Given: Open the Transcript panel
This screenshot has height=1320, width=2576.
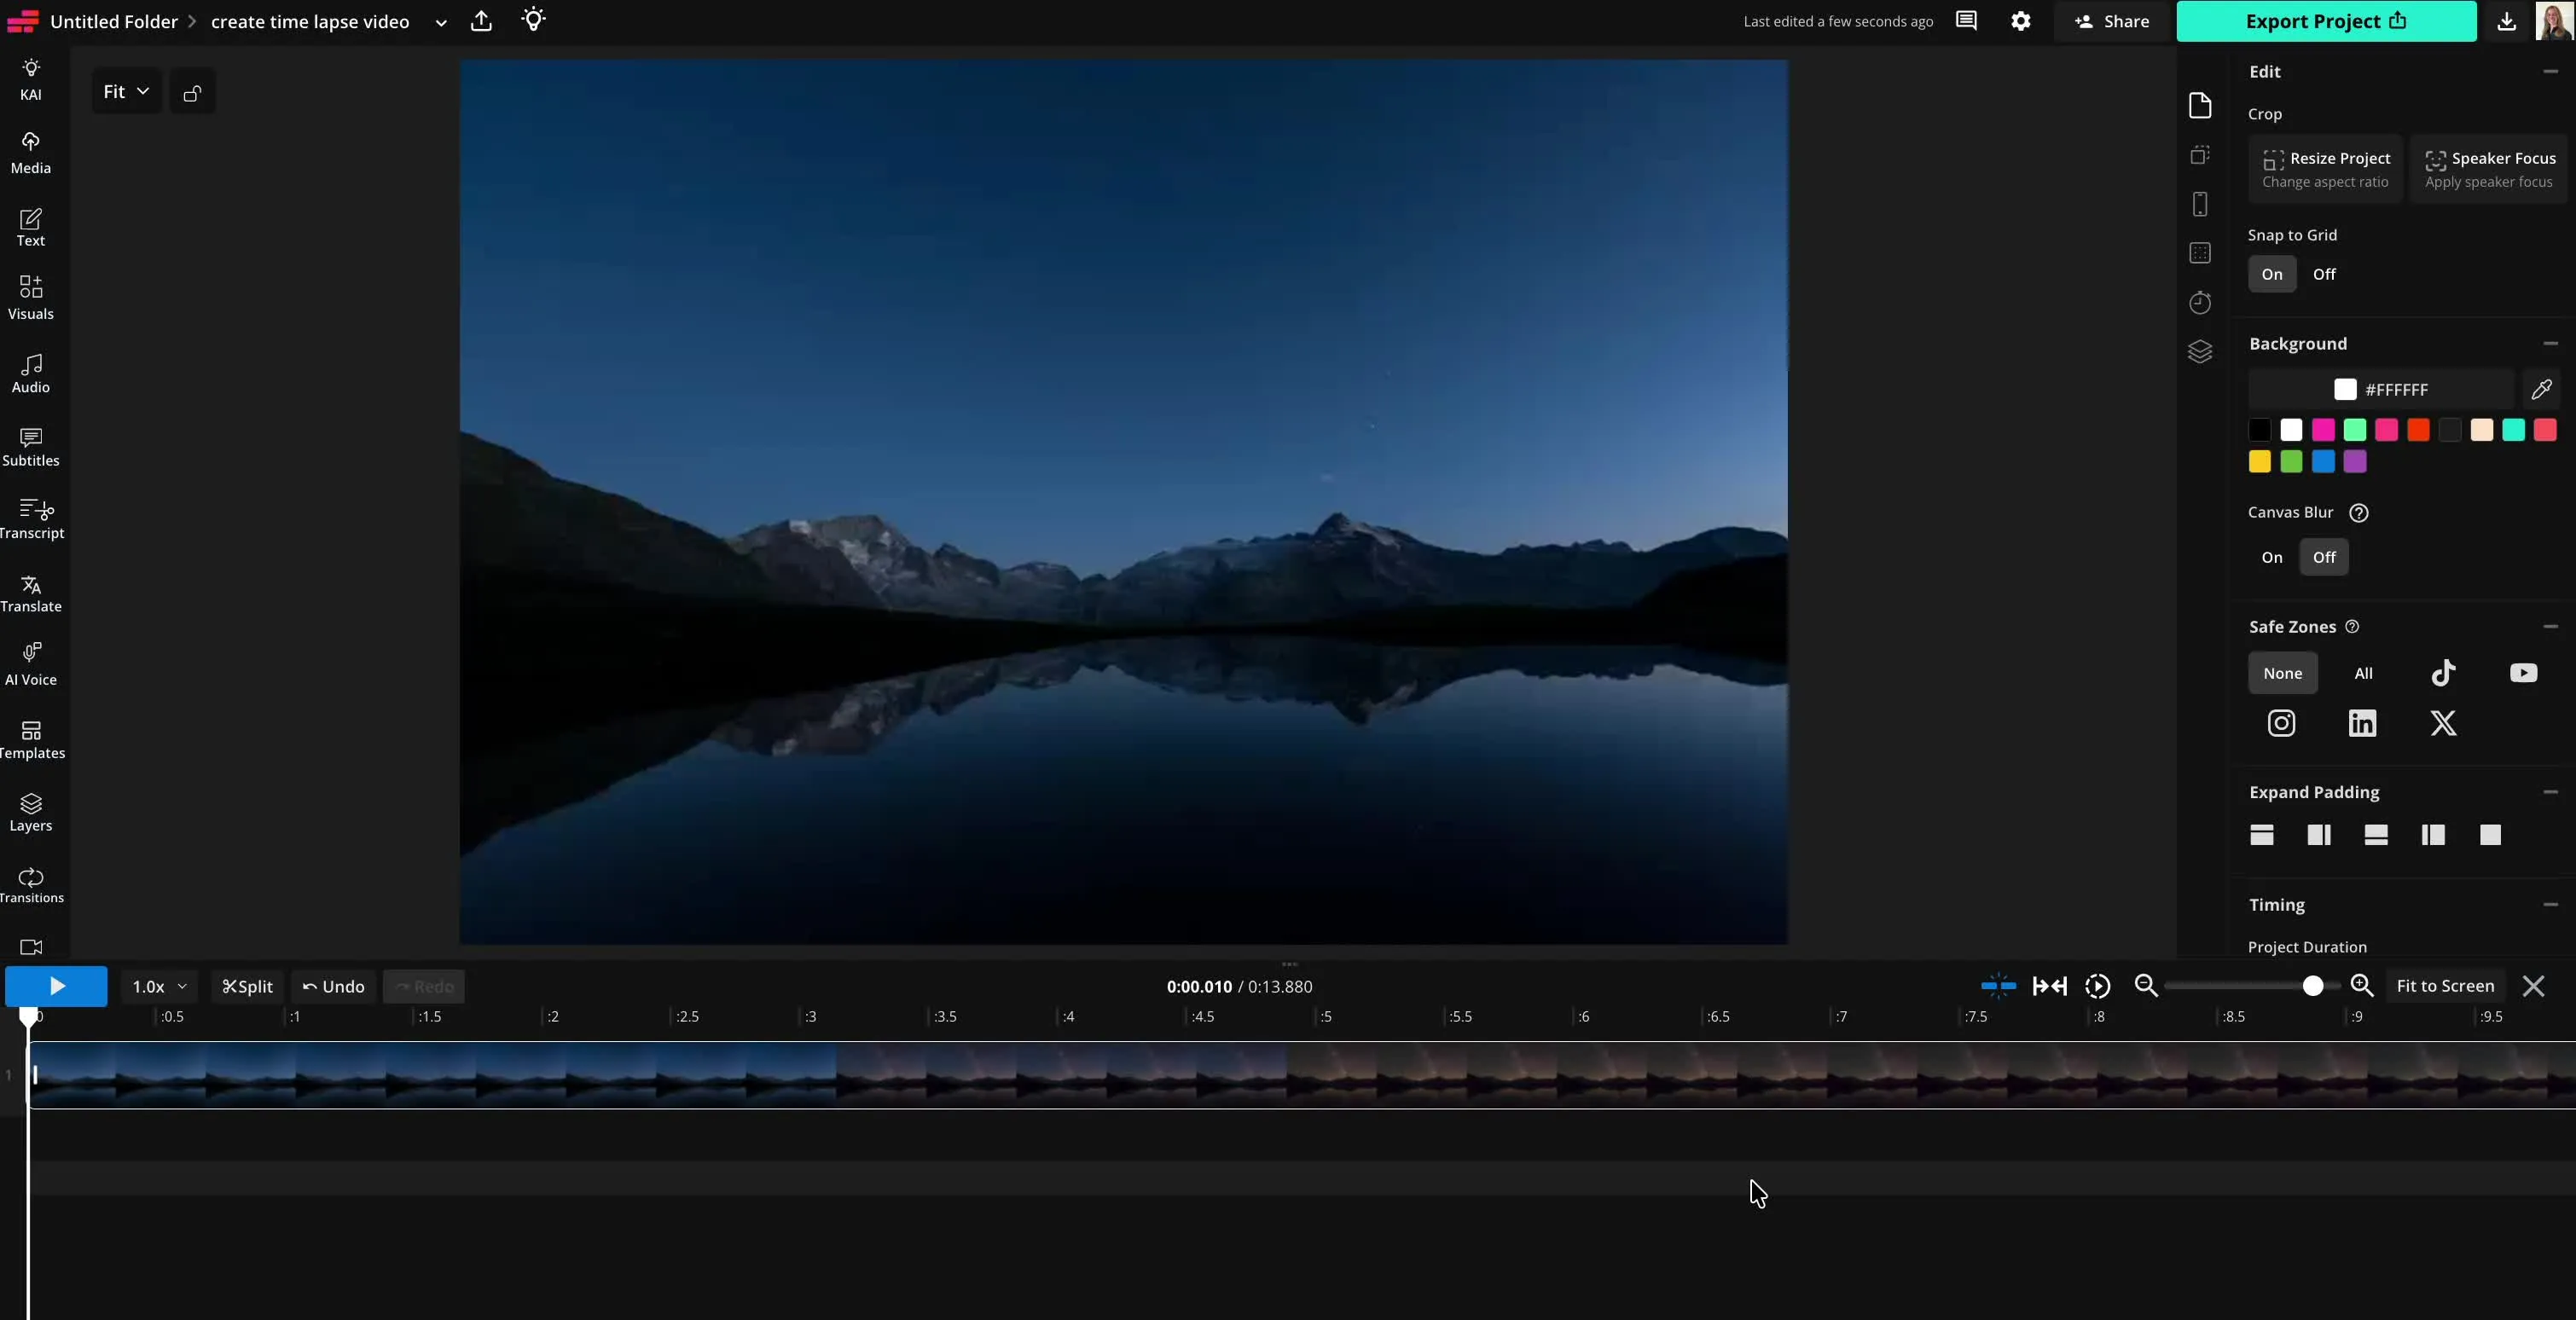Looking at the screenshot, I should [x=31, y=519].
